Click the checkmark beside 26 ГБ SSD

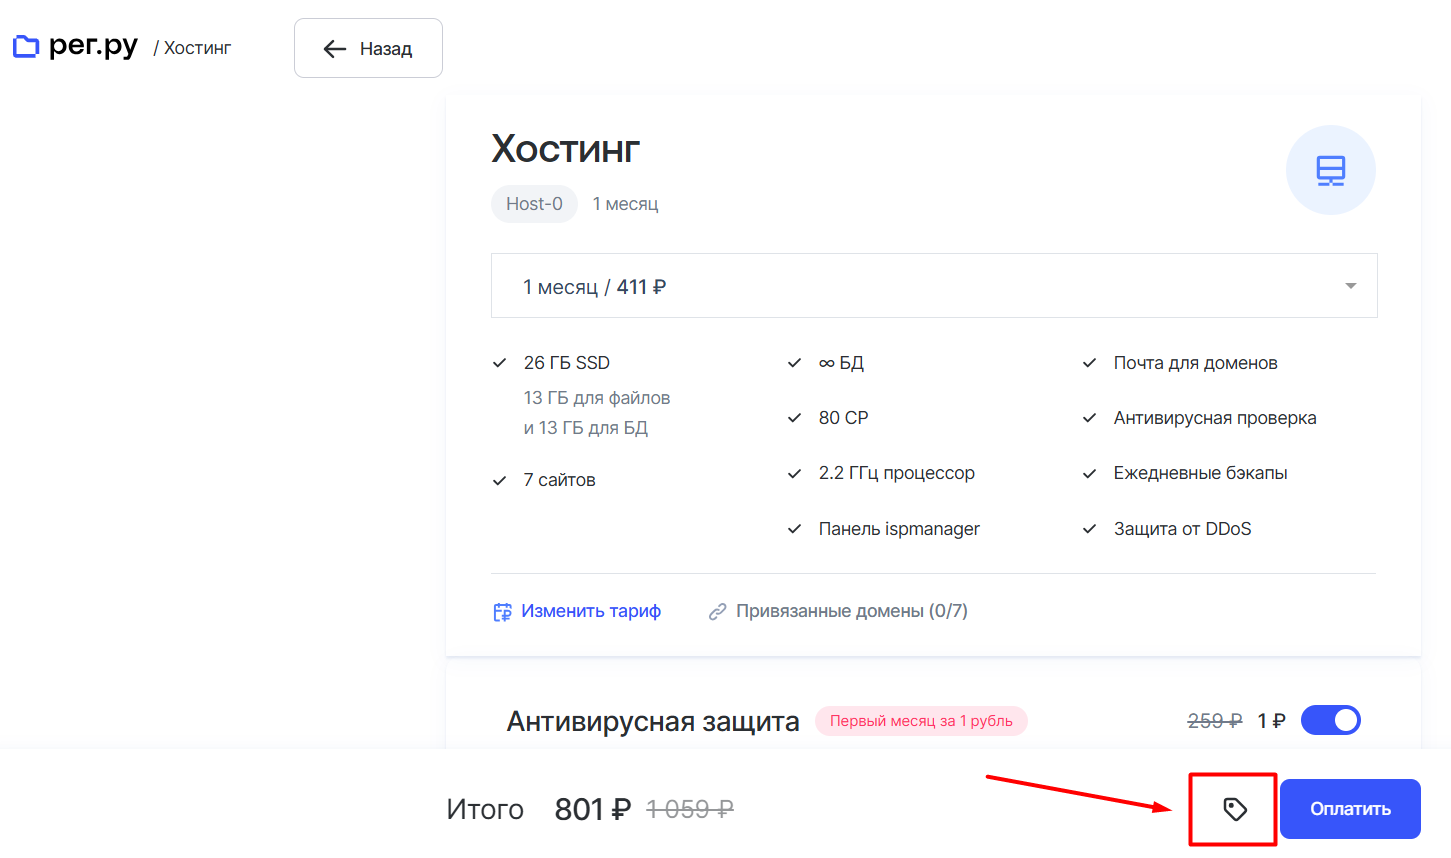coord(499,362)
